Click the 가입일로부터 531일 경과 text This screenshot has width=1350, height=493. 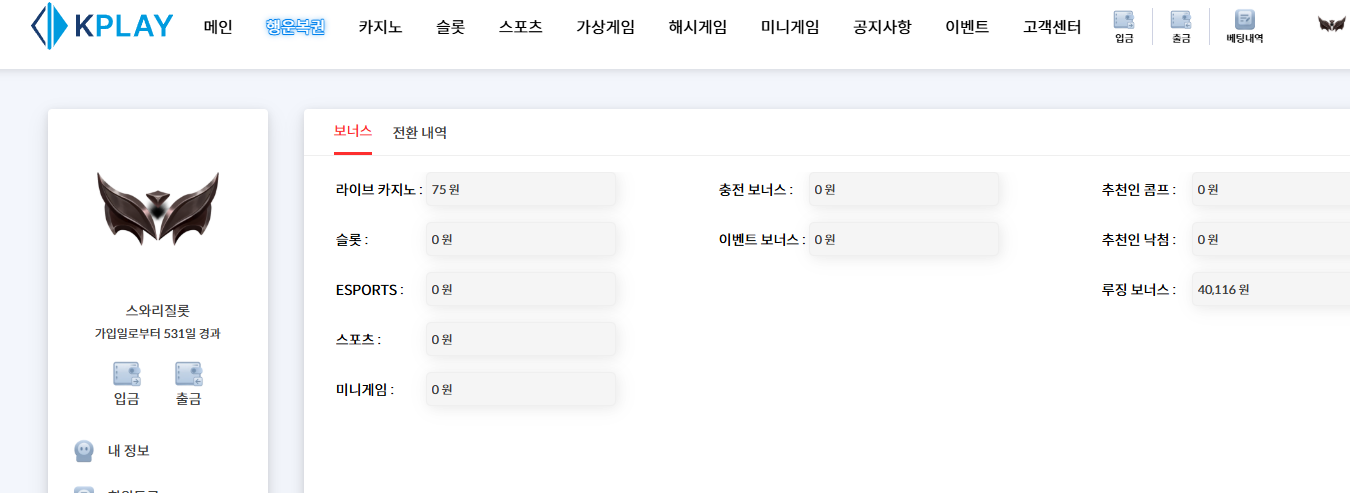coord(158,333)
